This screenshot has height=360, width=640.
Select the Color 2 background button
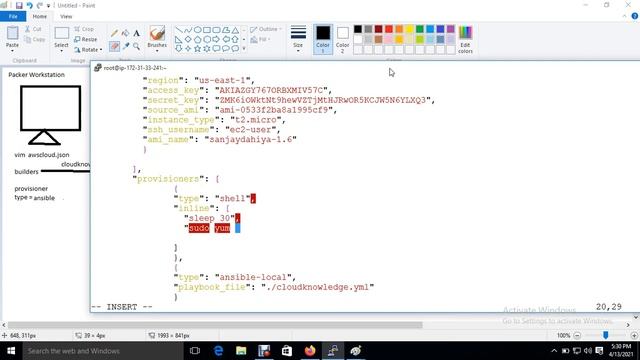coord(342,39)
